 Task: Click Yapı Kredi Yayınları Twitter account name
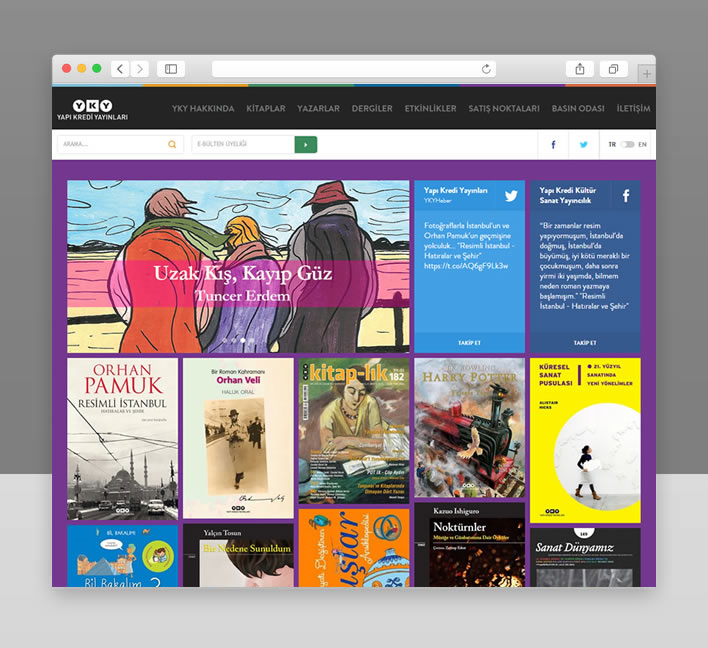(456, 191)
